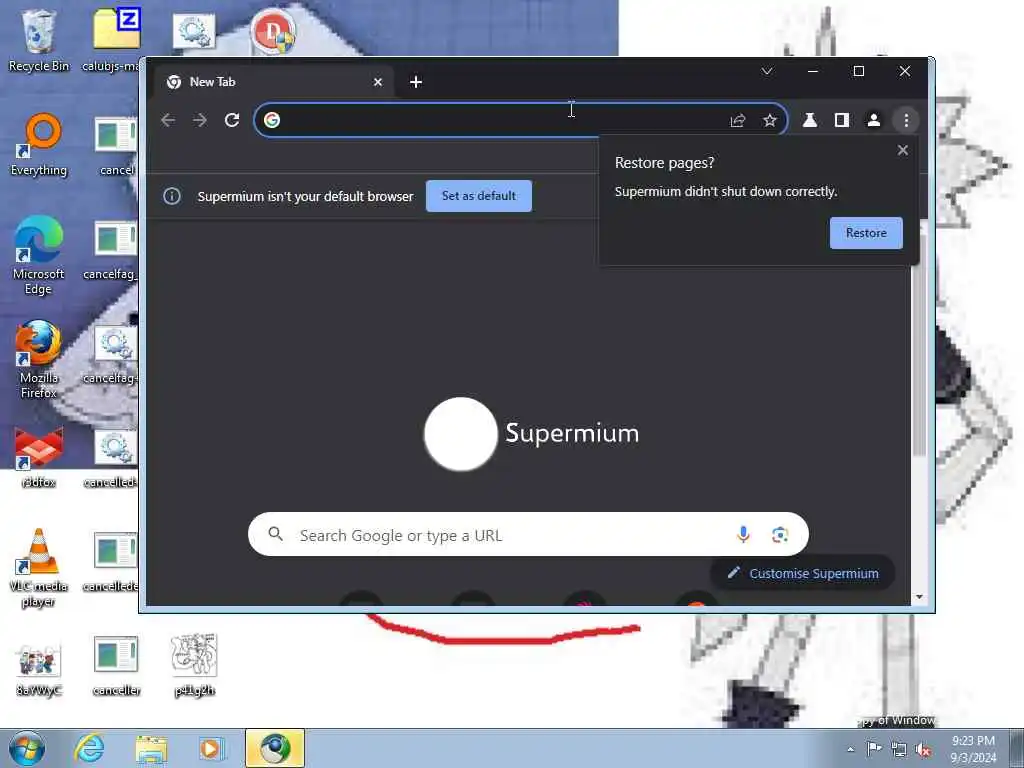Maximize the Supermium window
The image size is (1024, 768).
(x=859, y=71)
